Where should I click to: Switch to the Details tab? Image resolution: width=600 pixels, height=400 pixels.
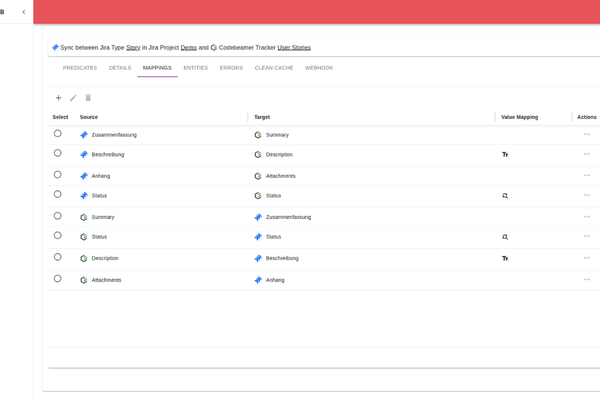click(x=120, y=68)
